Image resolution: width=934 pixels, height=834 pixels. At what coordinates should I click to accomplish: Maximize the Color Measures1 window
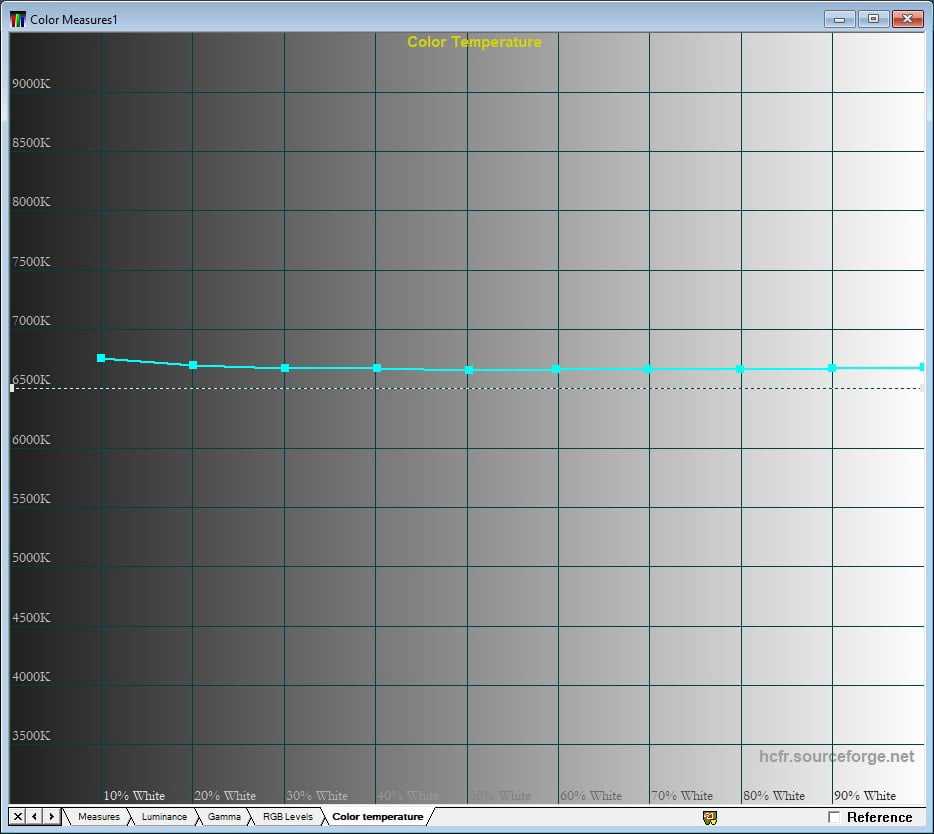tap(873, 19)
